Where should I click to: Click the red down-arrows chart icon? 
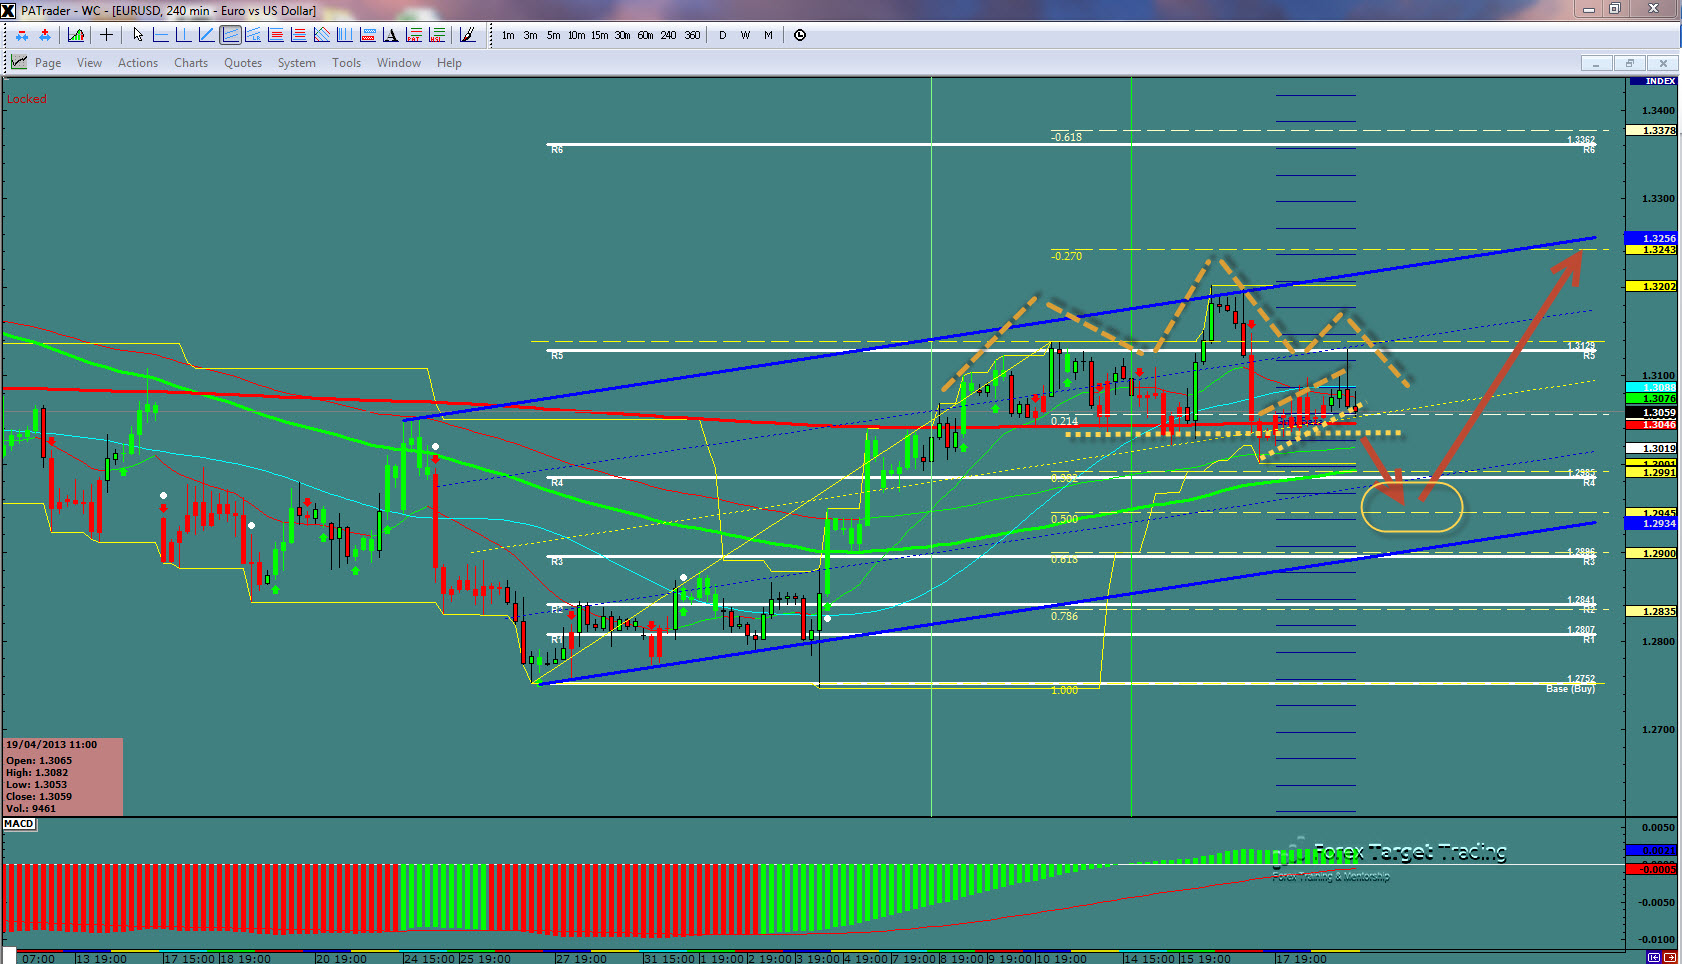click(22, 35)
